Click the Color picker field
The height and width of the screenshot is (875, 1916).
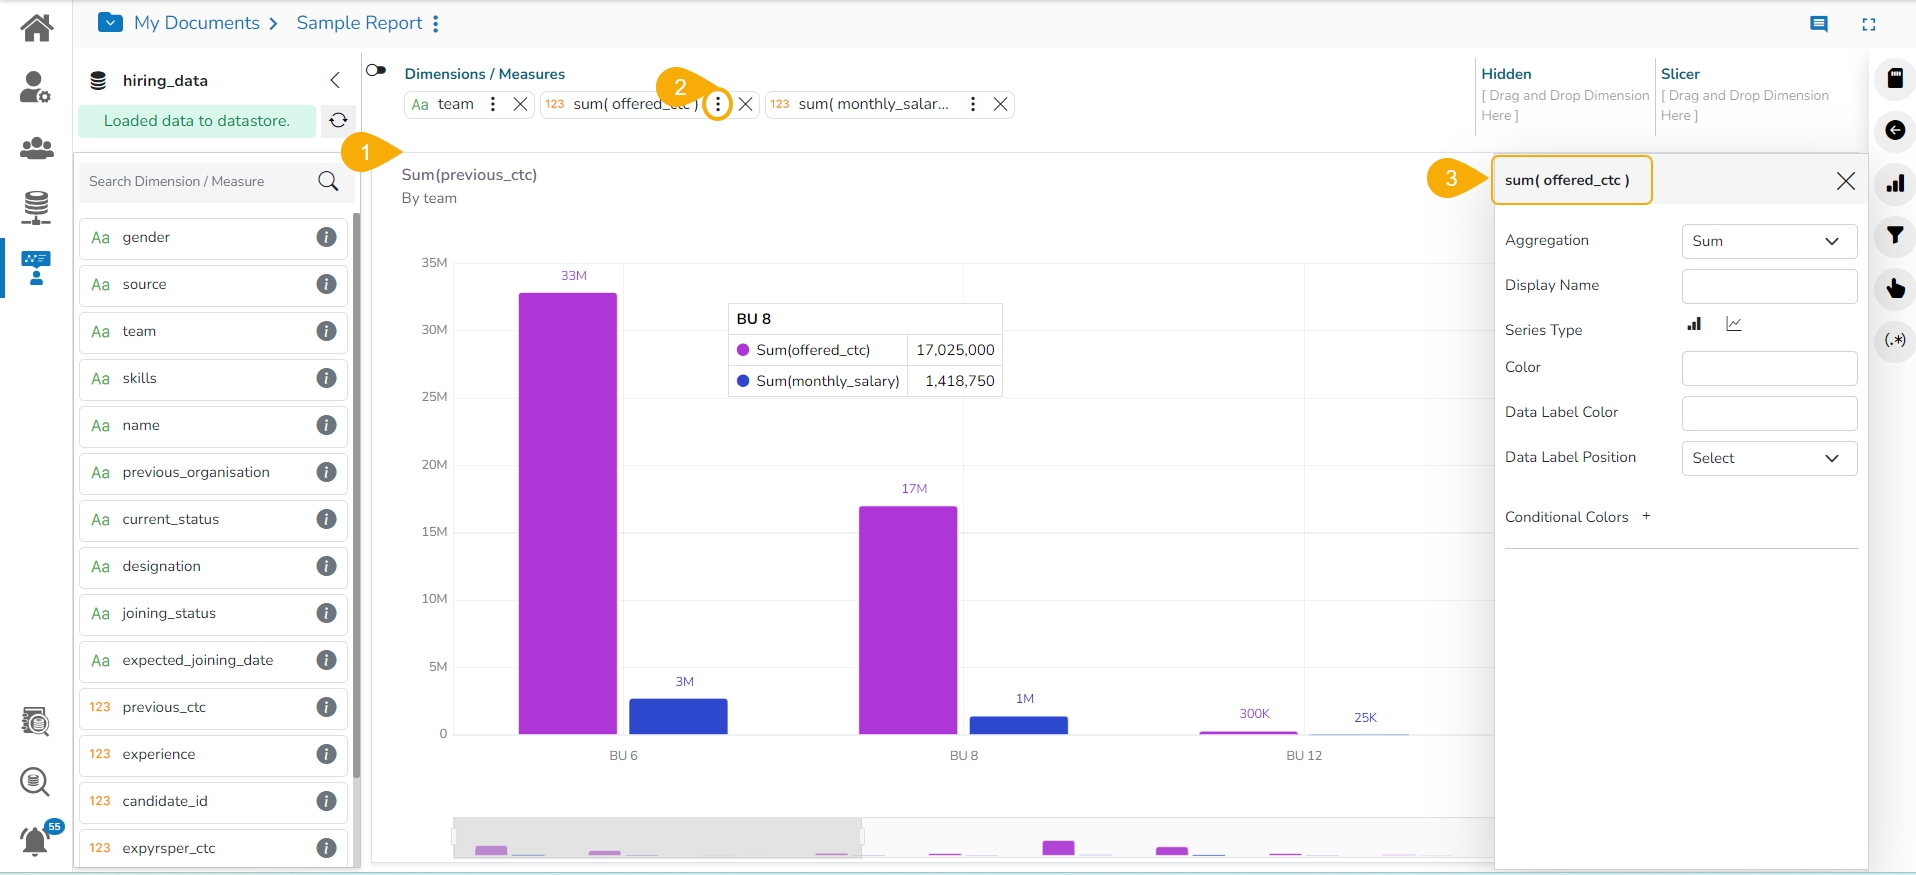tap(1768, 368)
